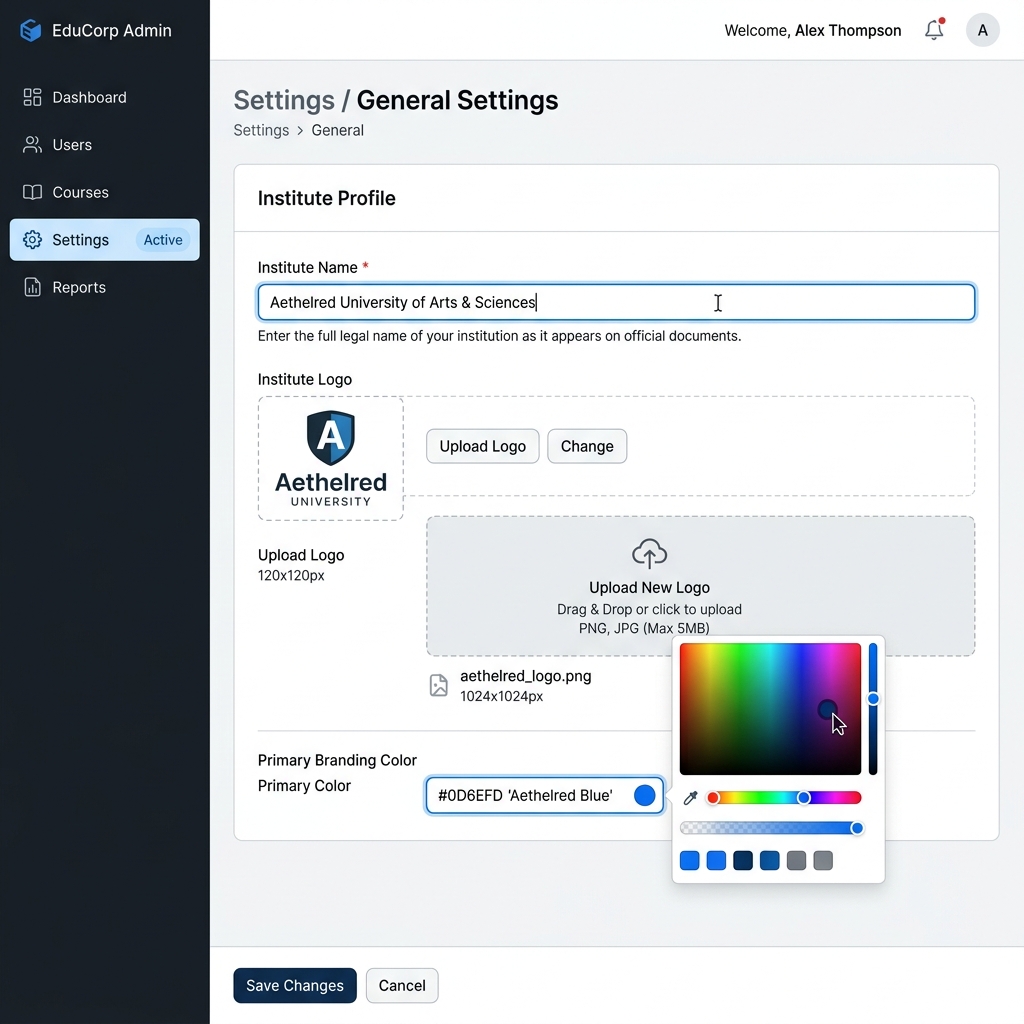Click the aethelred_logo.png file name
The height and width of the screenshot is (1024, 1024).
tap(526, 676)
